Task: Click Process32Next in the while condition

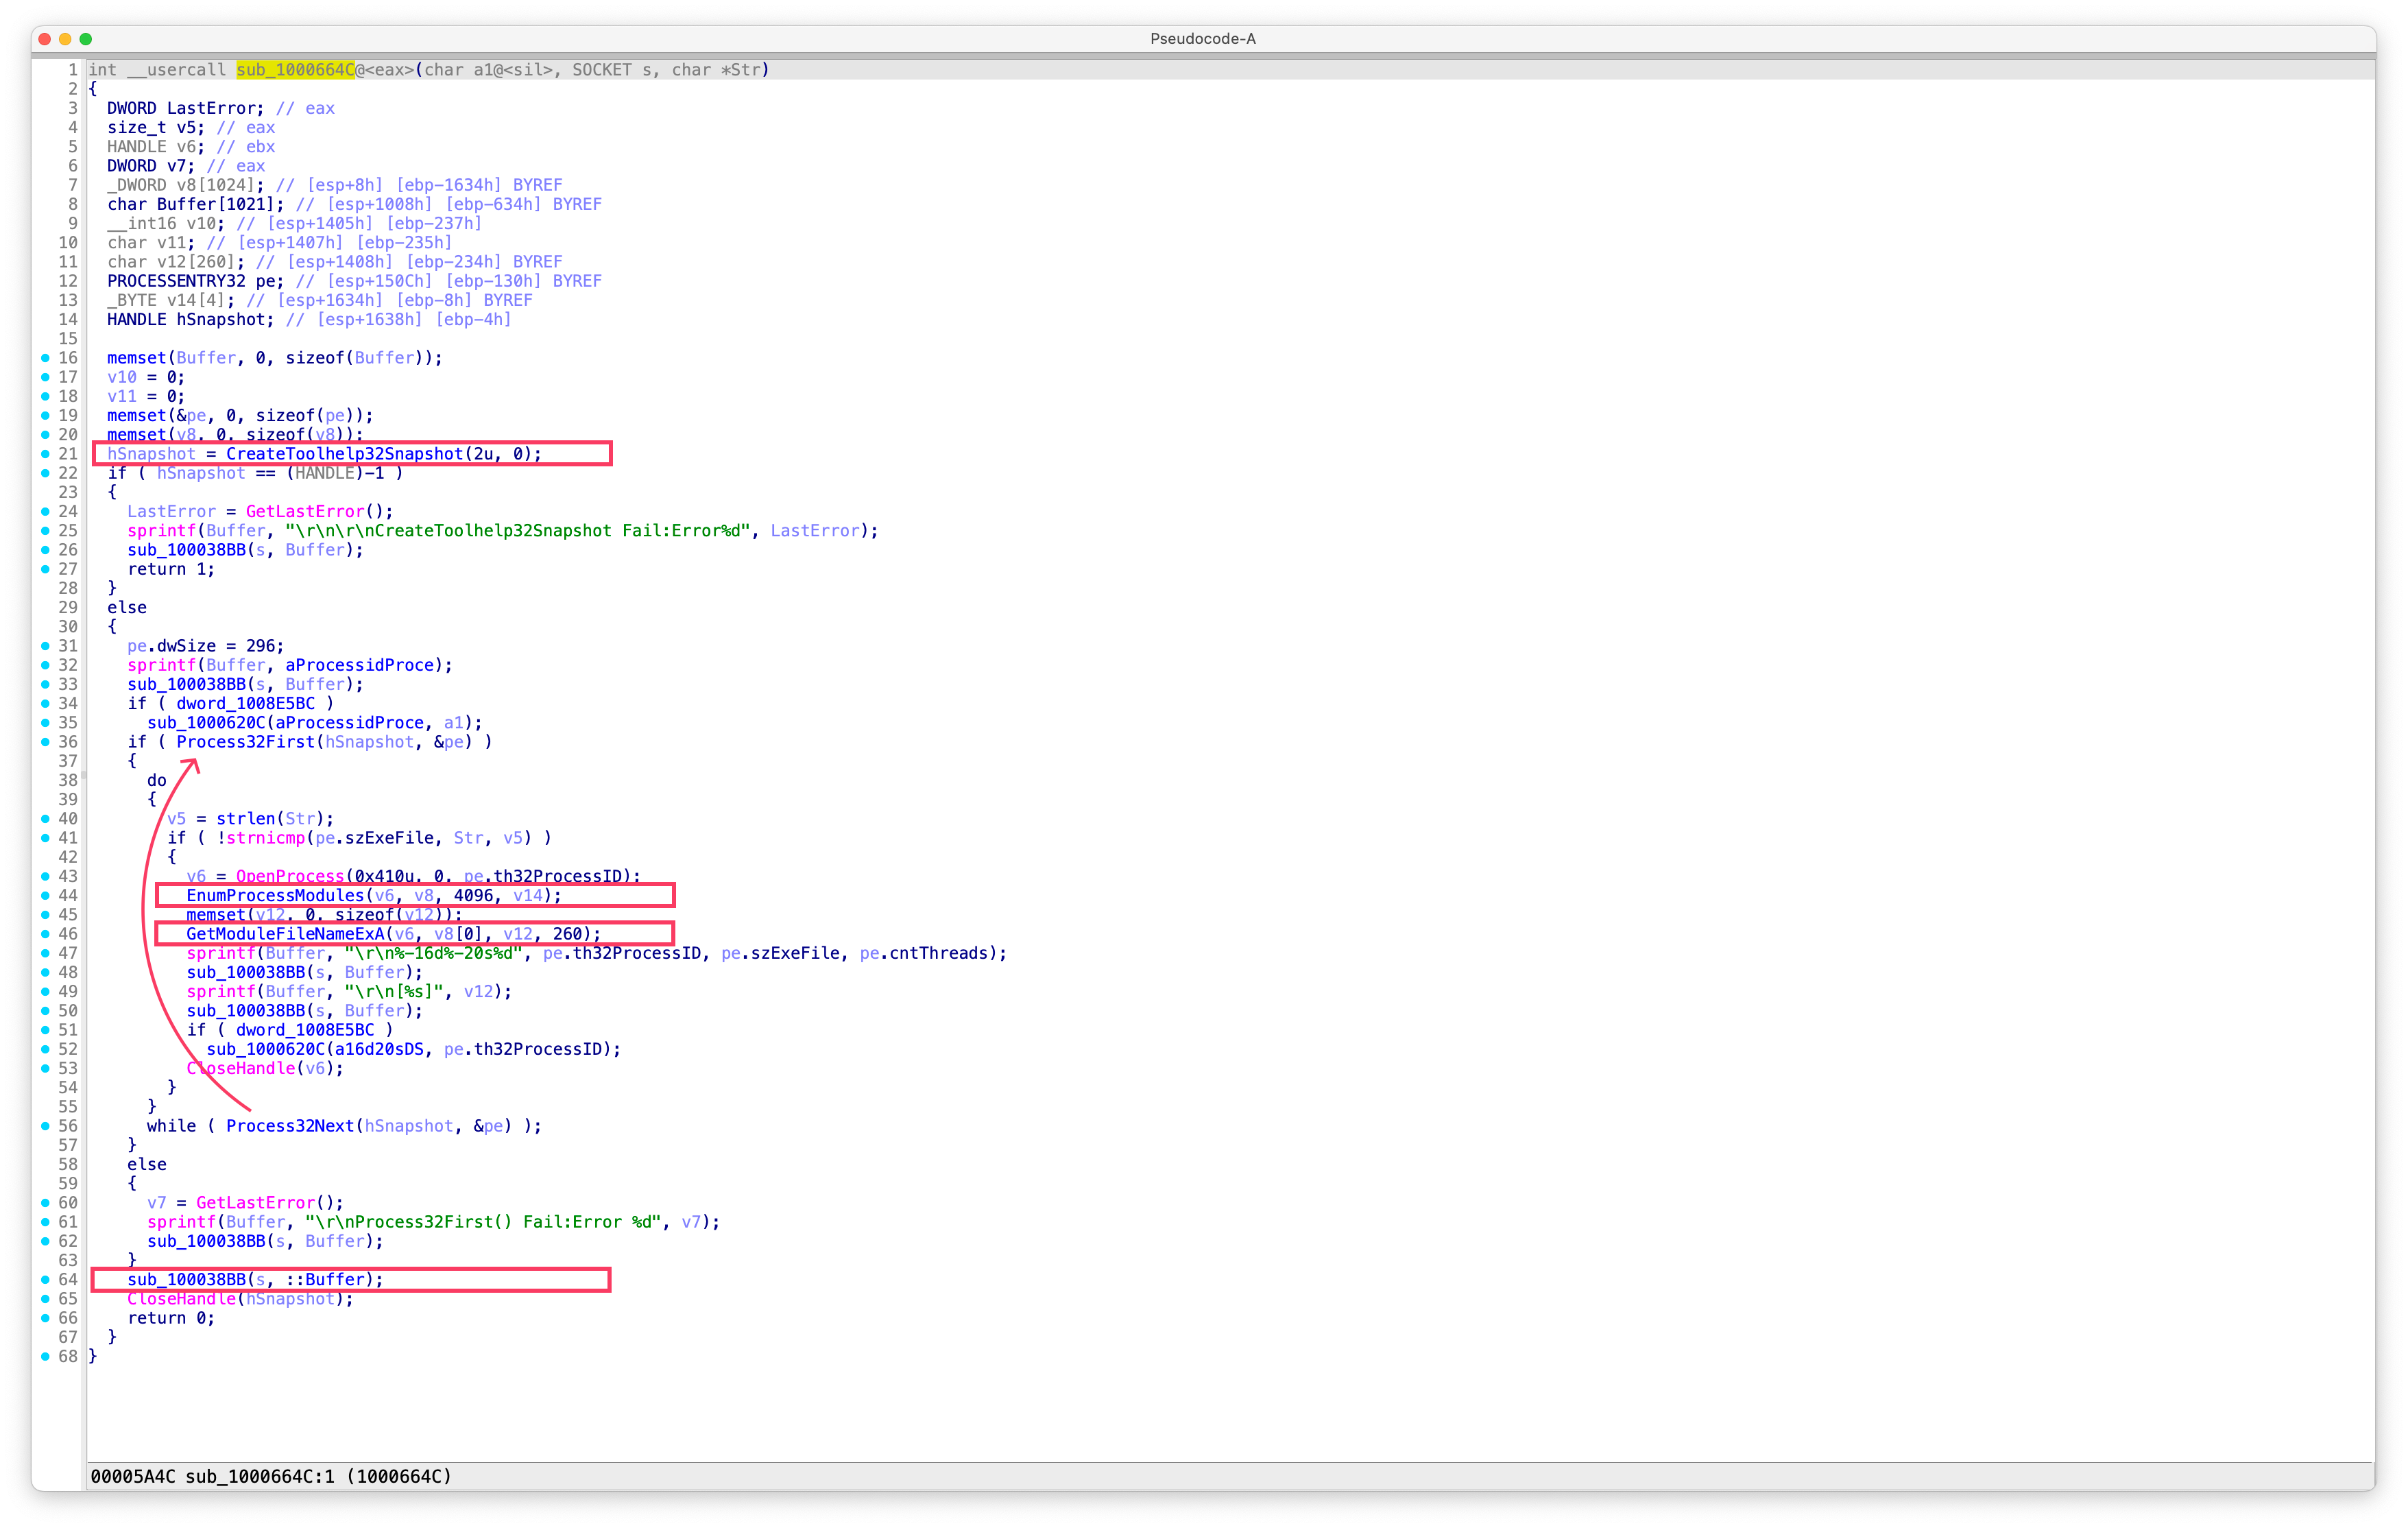Action: (290, 1126)
